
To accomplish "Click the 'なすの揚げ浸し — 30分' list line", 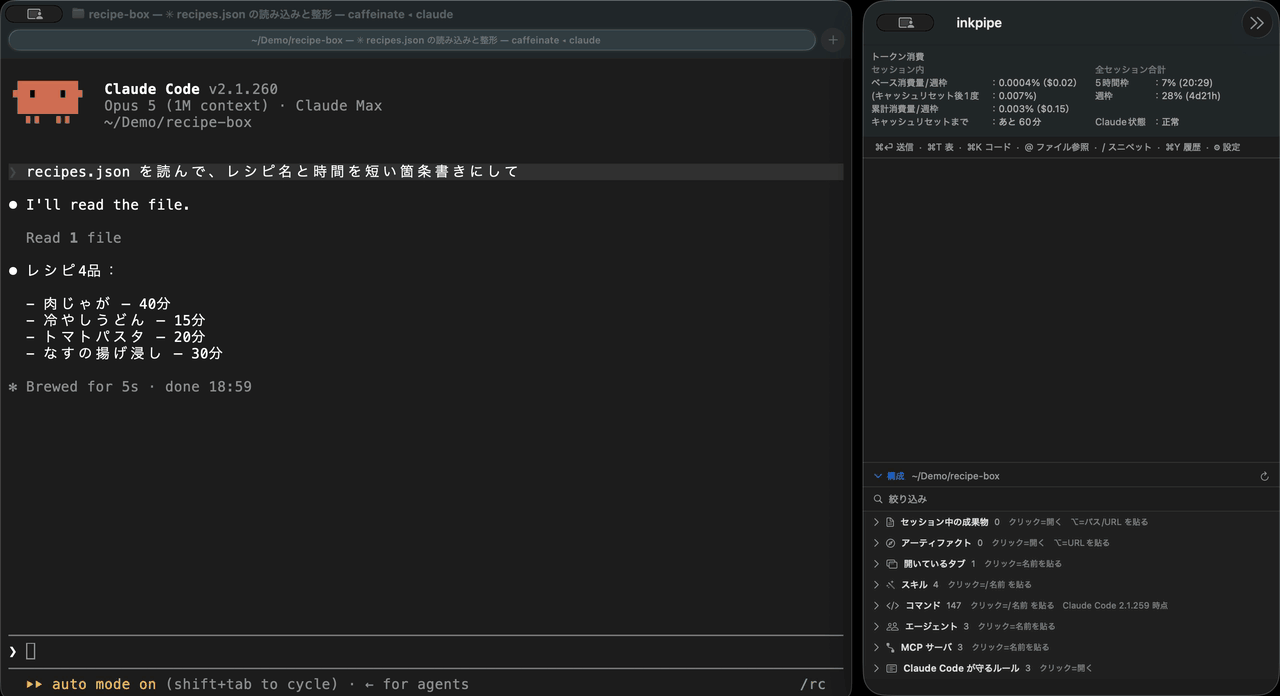I will (124, 354).
